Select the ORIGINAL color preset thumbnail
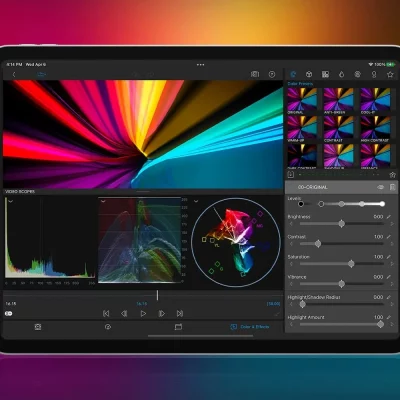Viewport: 400px width, 400px height. tap(302, 99)
